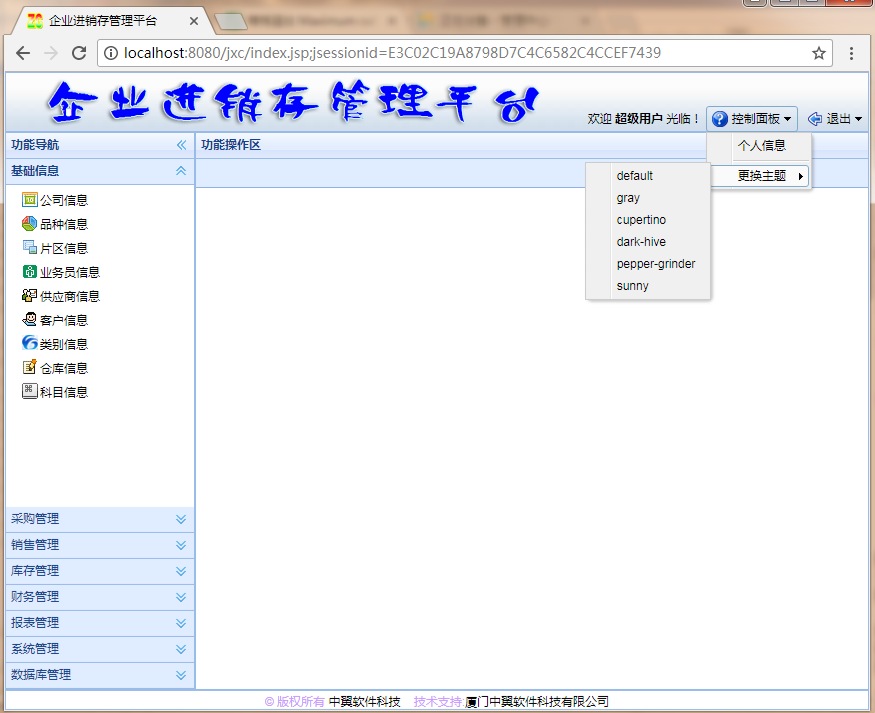The height and width of the screenshot is (713, 875).
Task: Open the 仓库信息 warehouse icon
Action: pos(30,367)
